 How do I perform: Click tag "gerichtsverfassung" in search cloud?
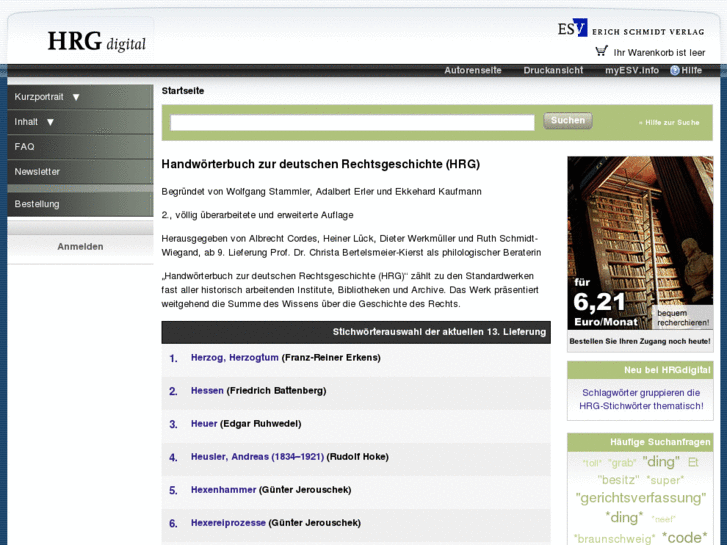[641, 498]
